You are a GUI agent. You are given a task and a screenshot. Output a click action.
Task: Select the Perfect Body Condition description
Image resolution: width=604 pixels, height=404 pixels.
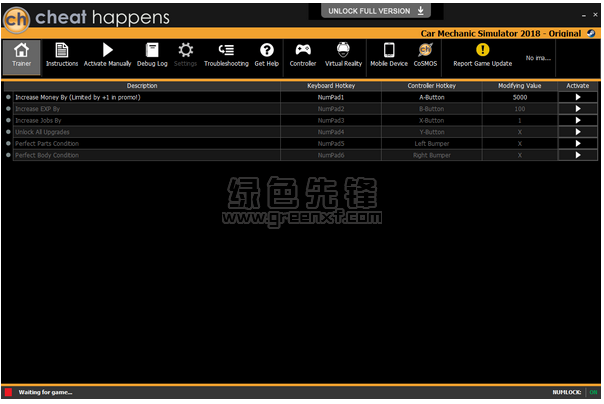point(147,155)
